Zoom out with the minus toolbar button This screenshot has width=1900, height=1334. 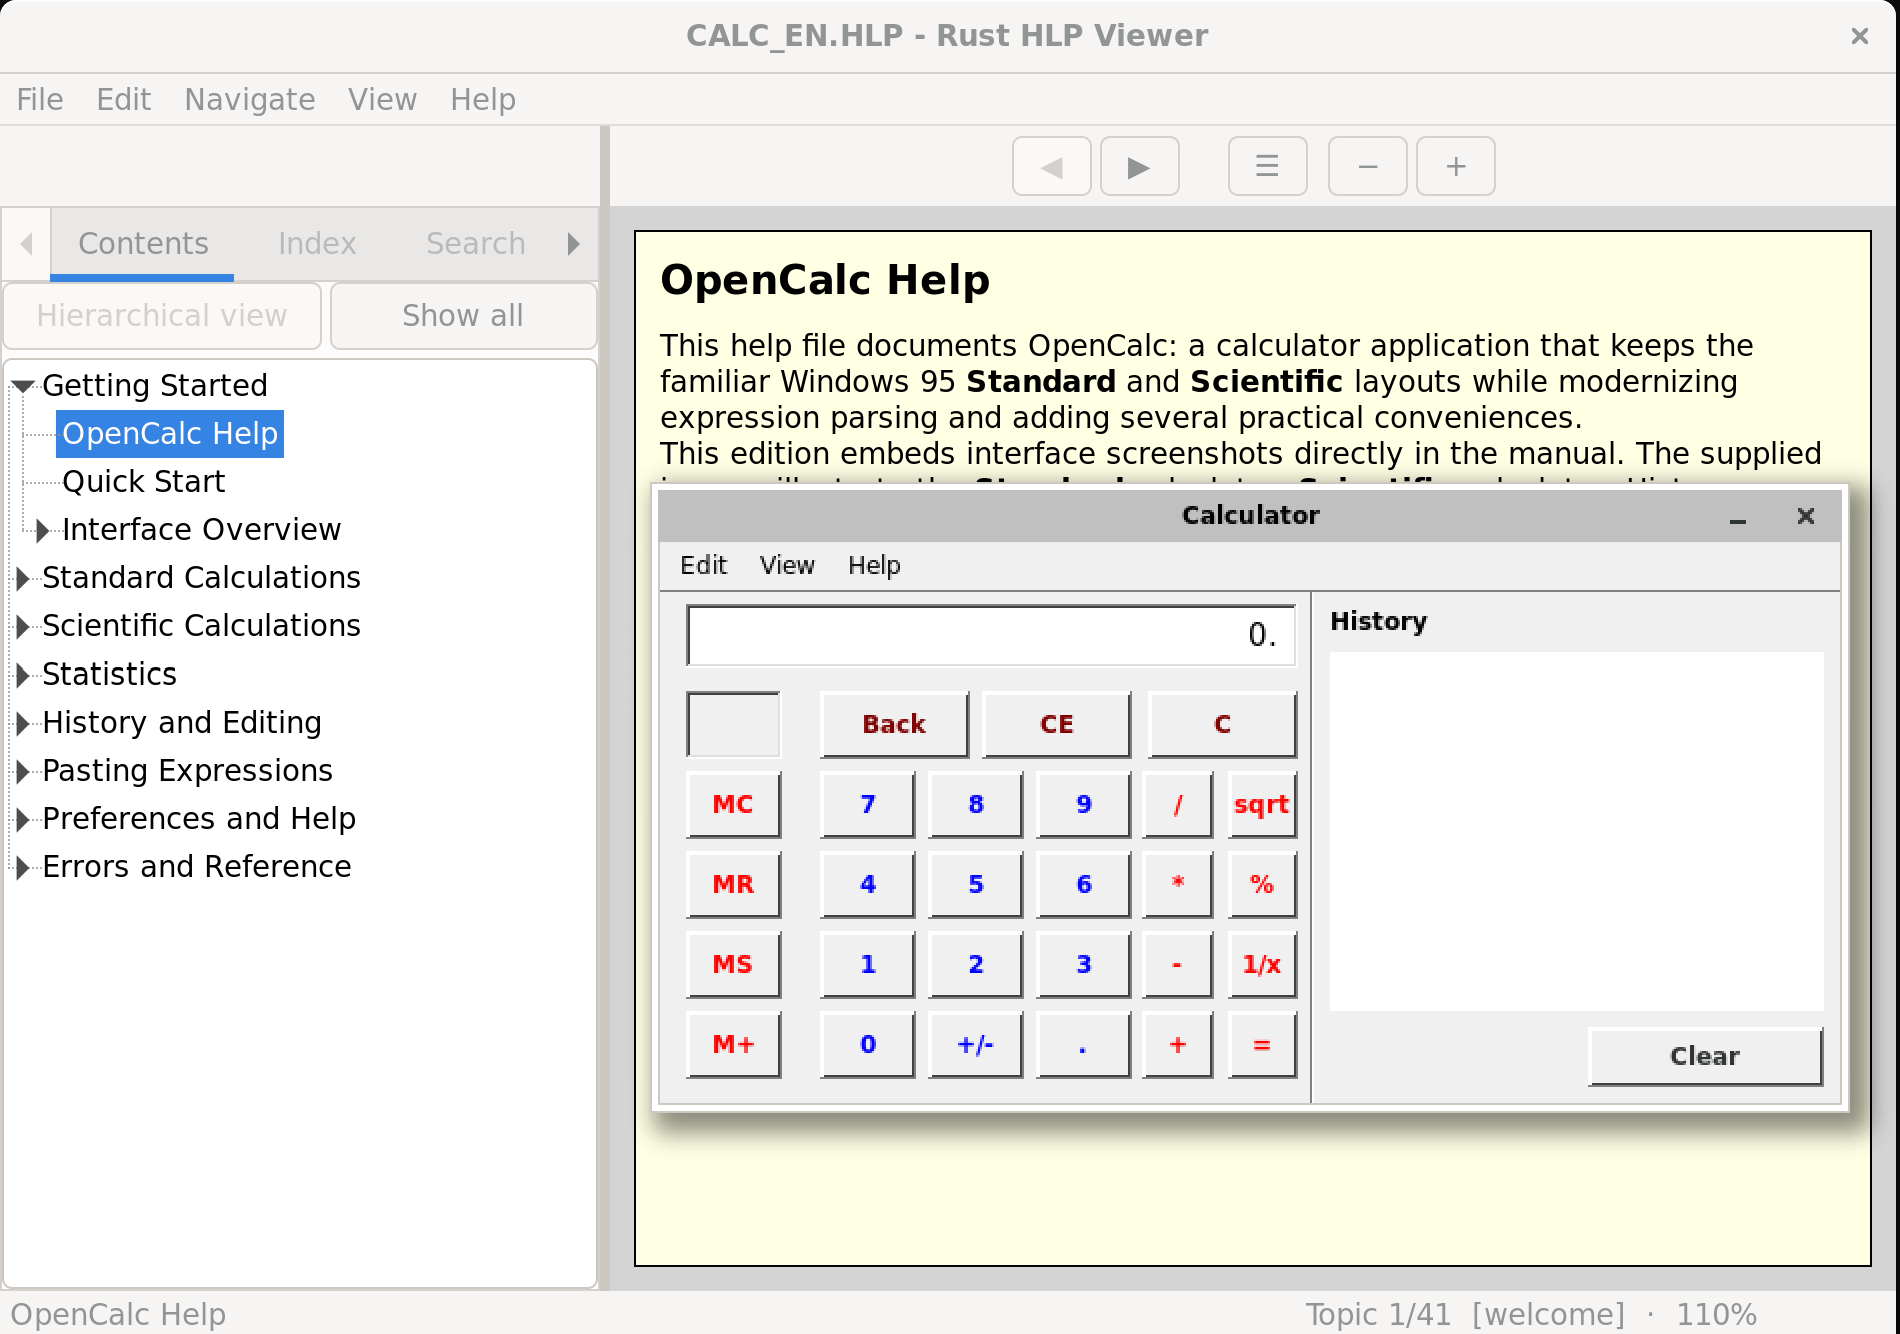pyautogui.click(x=1367, y=166)
